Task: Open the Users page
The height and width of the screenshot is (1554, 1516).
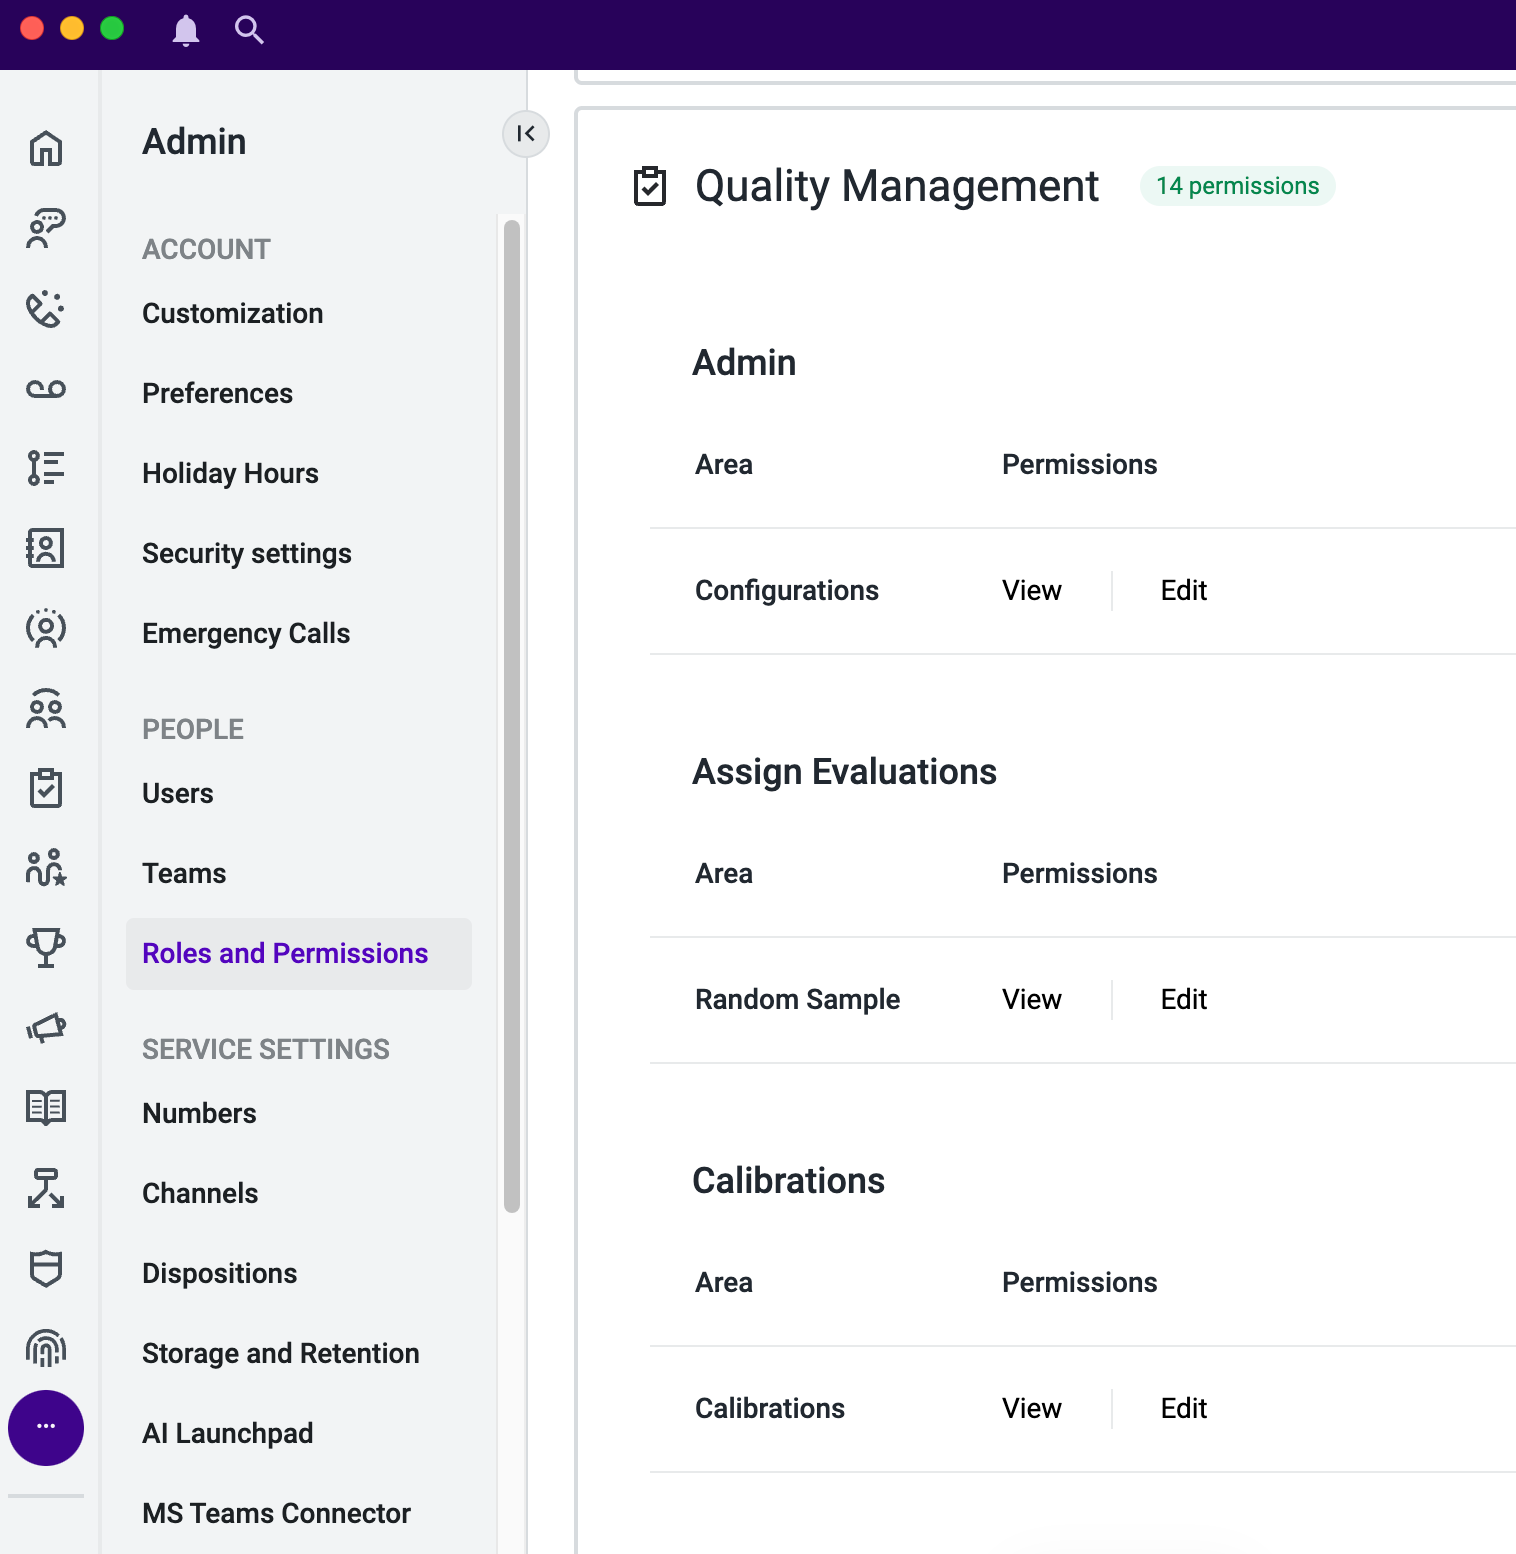Action: tap(178, 793)
